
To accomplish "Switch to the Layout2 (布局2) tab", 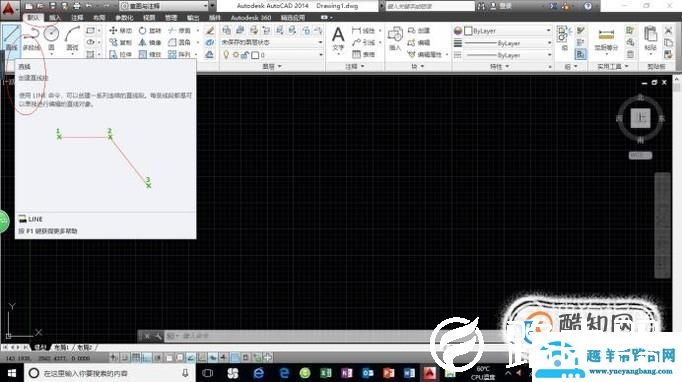I will coord(84,347).
